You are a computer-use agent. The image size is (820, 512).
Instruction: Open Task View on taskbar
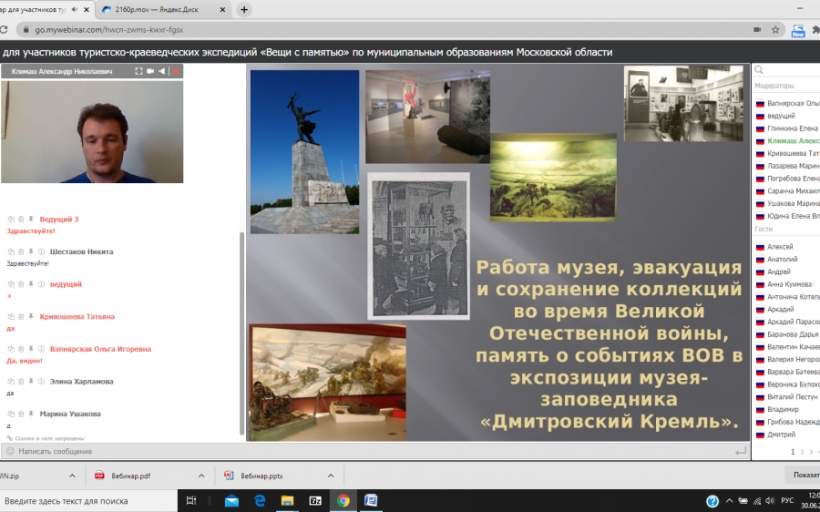(x=191, y=501)
